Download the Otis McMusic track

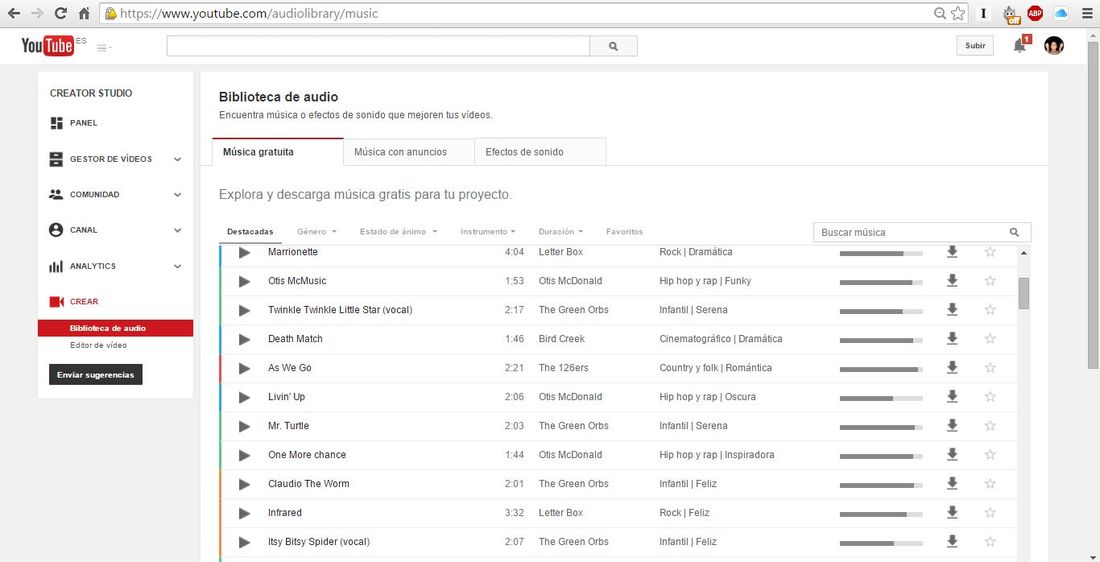click(x=952, y=280)
